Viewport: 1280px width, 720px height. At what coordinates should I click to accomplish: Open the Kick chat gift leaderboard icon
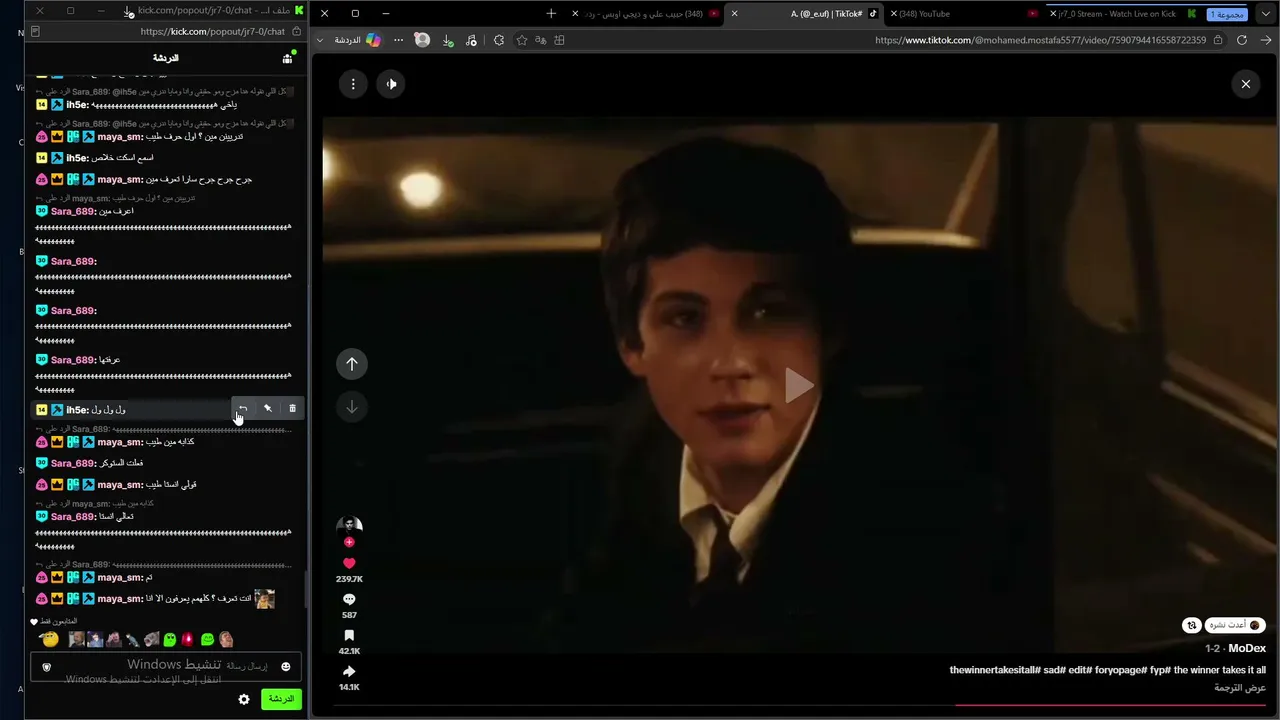288,58
